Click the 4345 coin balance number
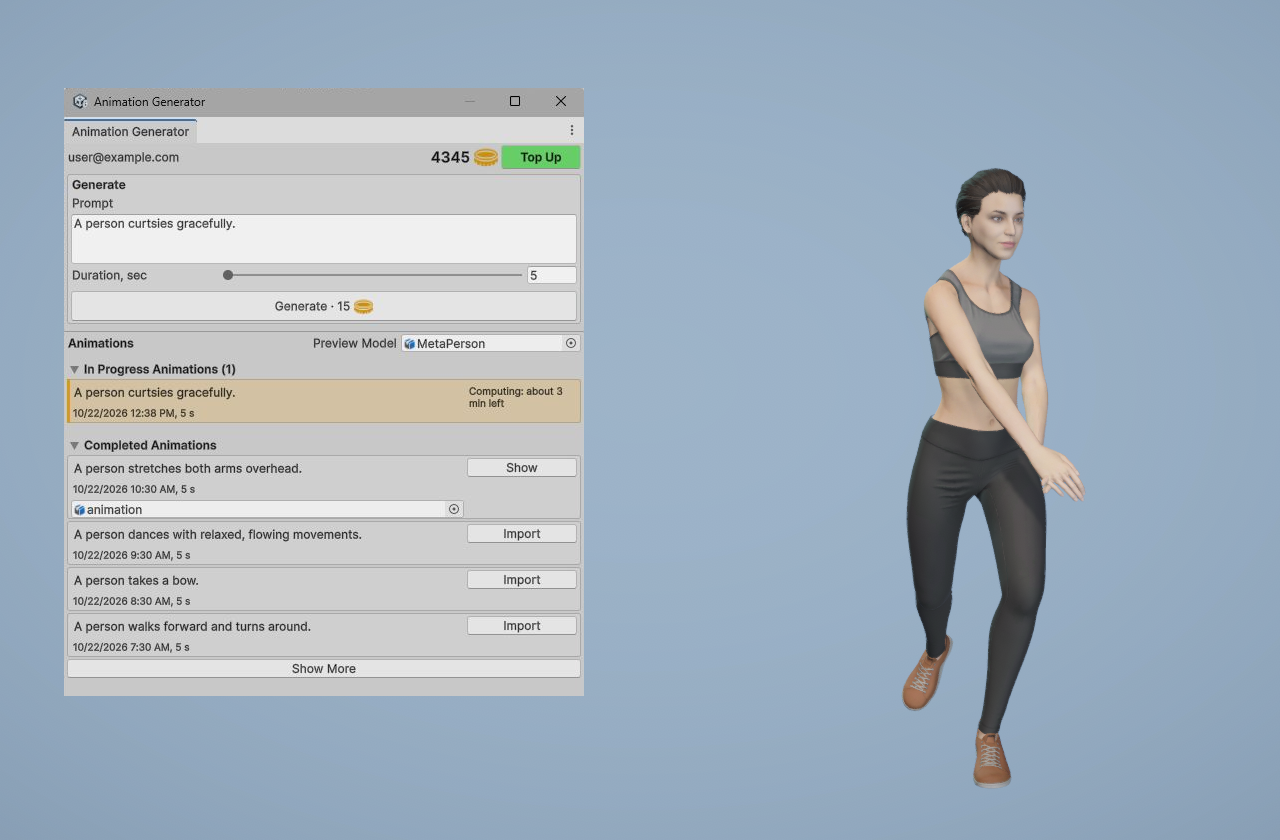The width and height of the screenshot is (1280, 840). coord(450,157)
